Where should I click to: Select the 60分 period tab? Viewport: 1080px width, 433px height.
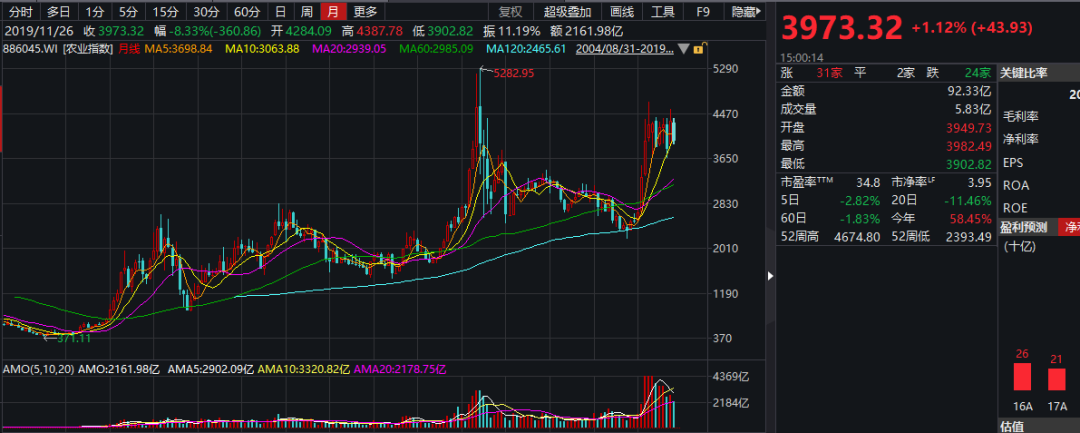[246, 12]
